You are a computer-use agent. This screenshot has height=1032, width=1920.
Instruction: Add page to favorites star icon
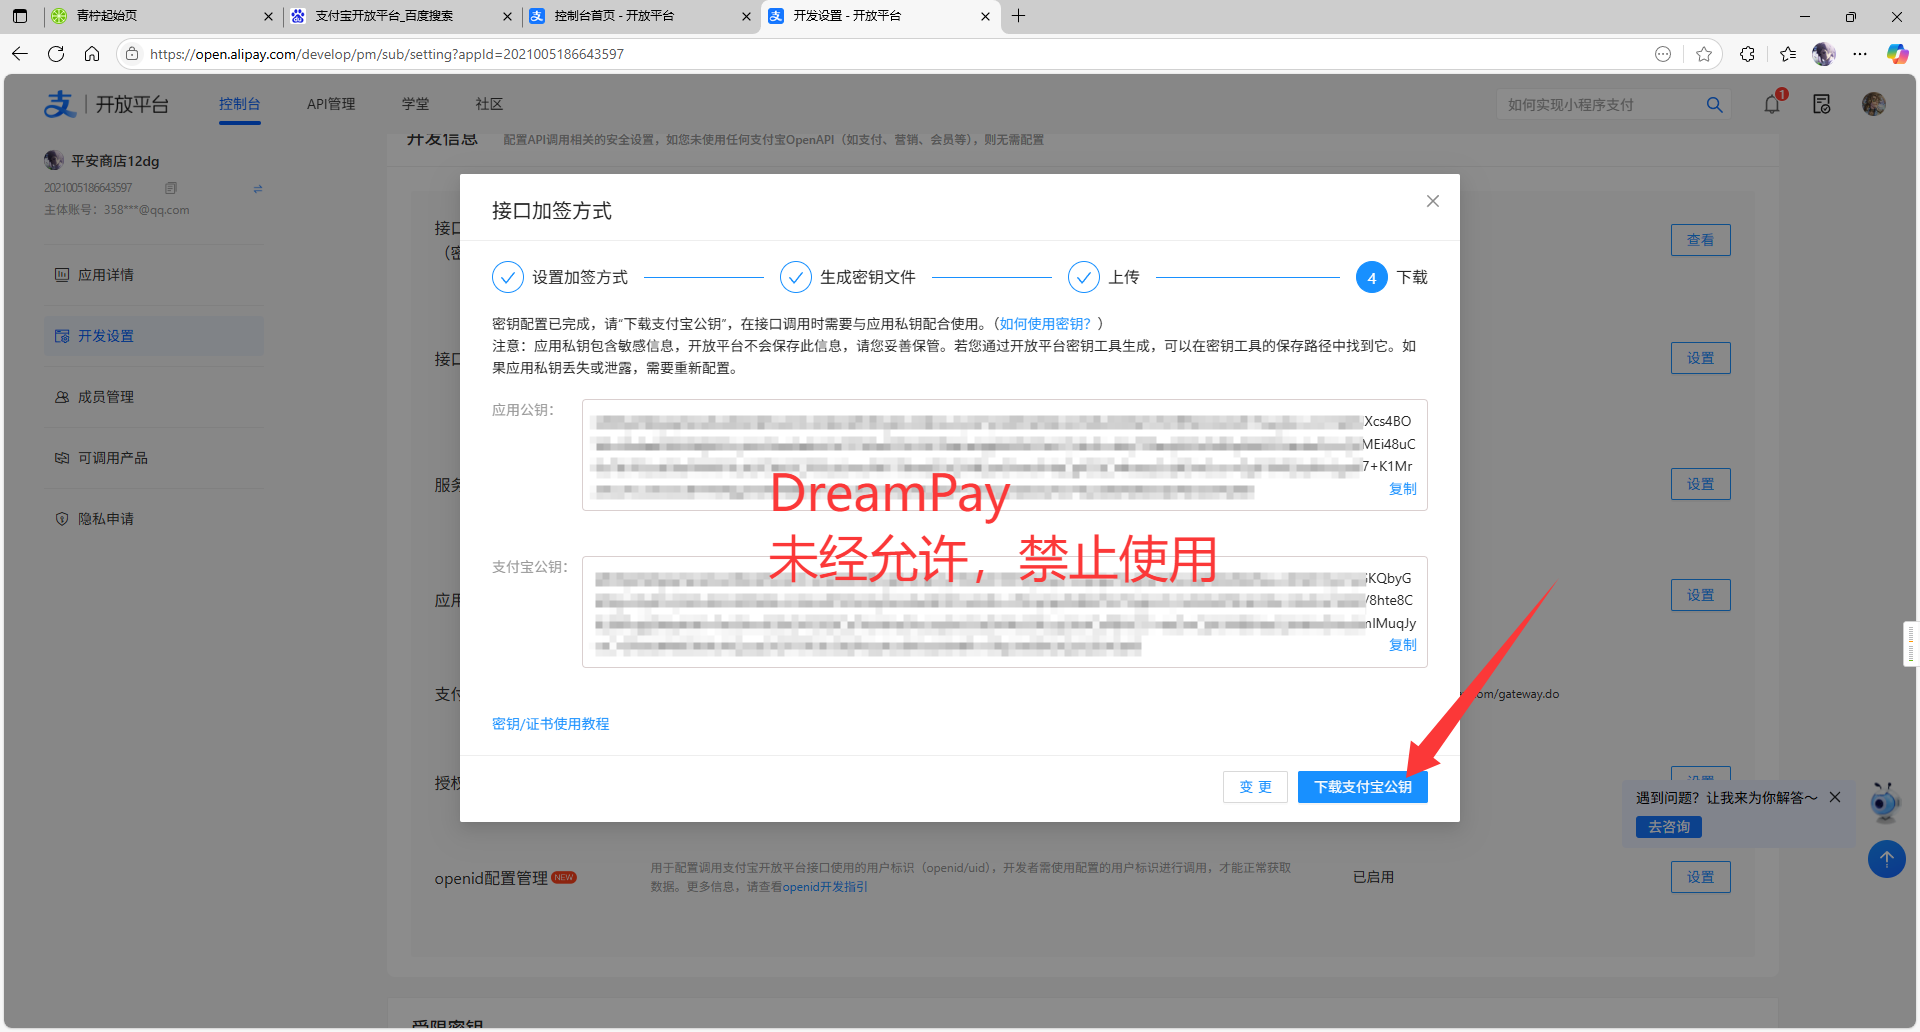tap(1704, 54)
